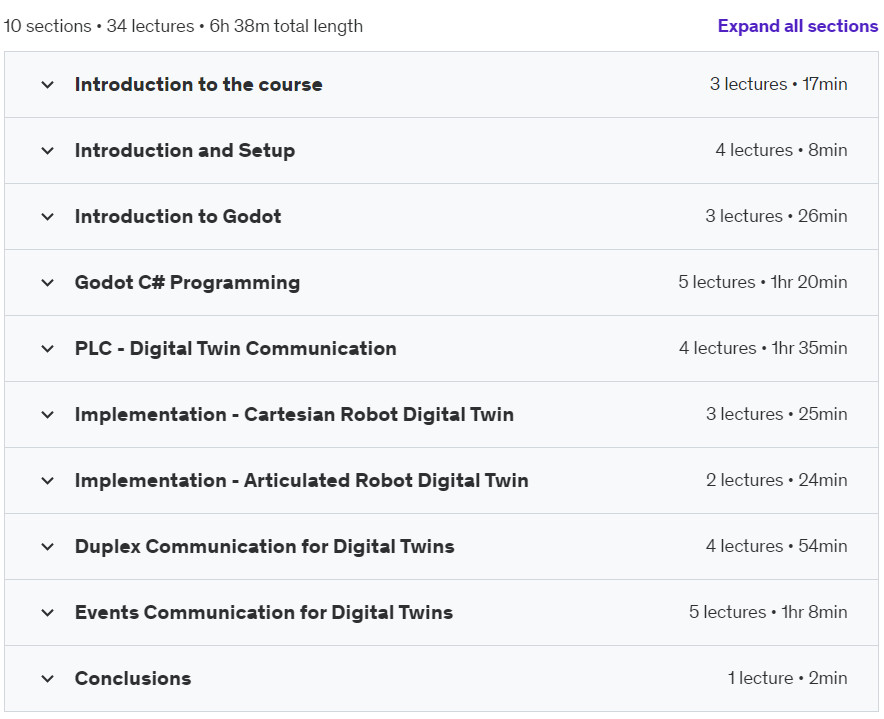Open the Godot C# Programming section title
The width and height of the screenshot is (884, 719).
[187, 283]
